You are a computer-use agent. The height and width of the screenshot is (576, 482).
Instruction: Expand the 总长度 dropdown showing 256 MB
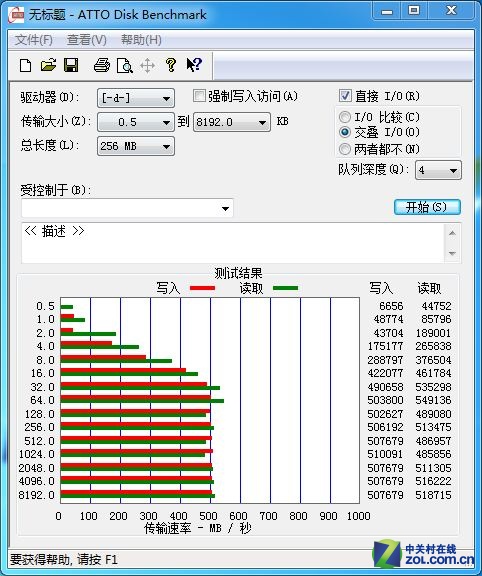[136, 146]
